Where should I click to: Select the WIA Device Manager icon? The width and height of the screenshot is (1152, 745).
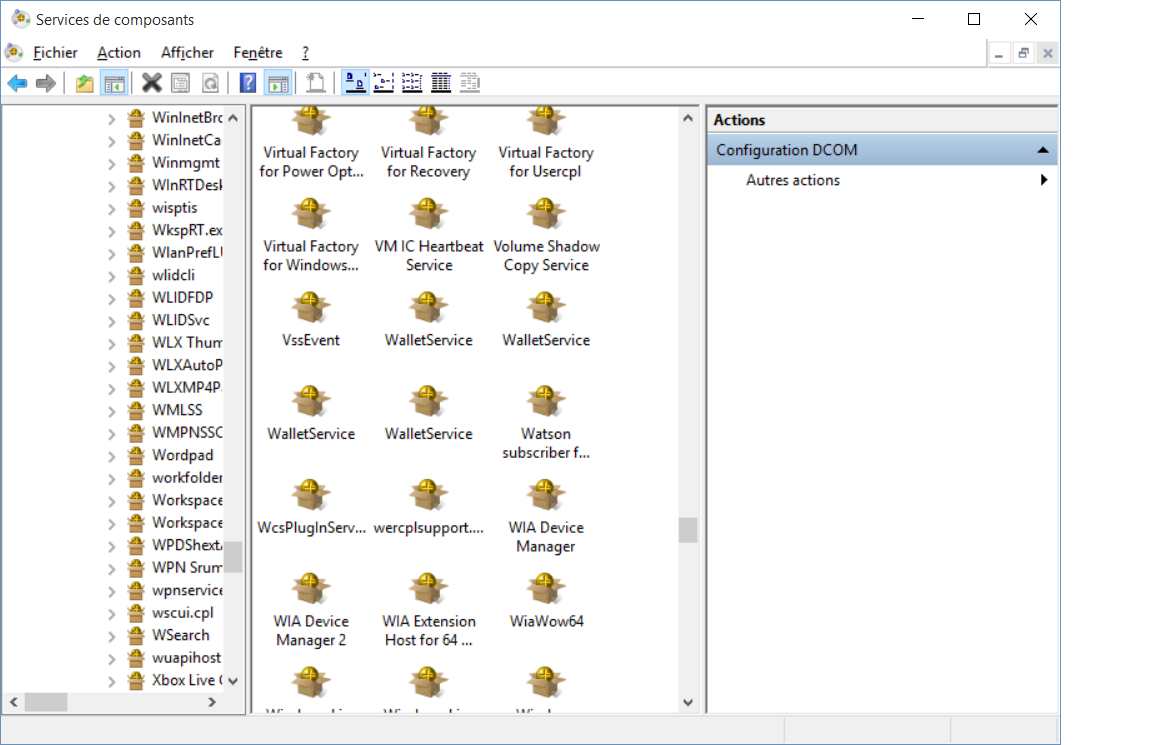[546, 517]
